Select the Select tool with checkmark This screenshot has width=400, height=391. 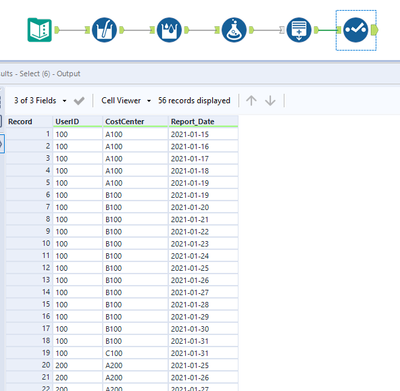[356, 30]
